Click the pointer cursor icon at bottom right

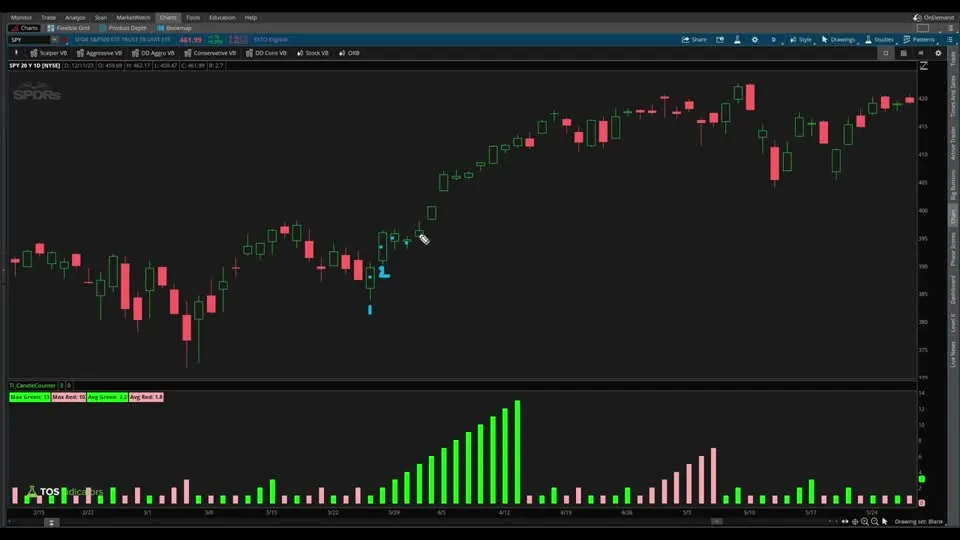click(884, 522)
